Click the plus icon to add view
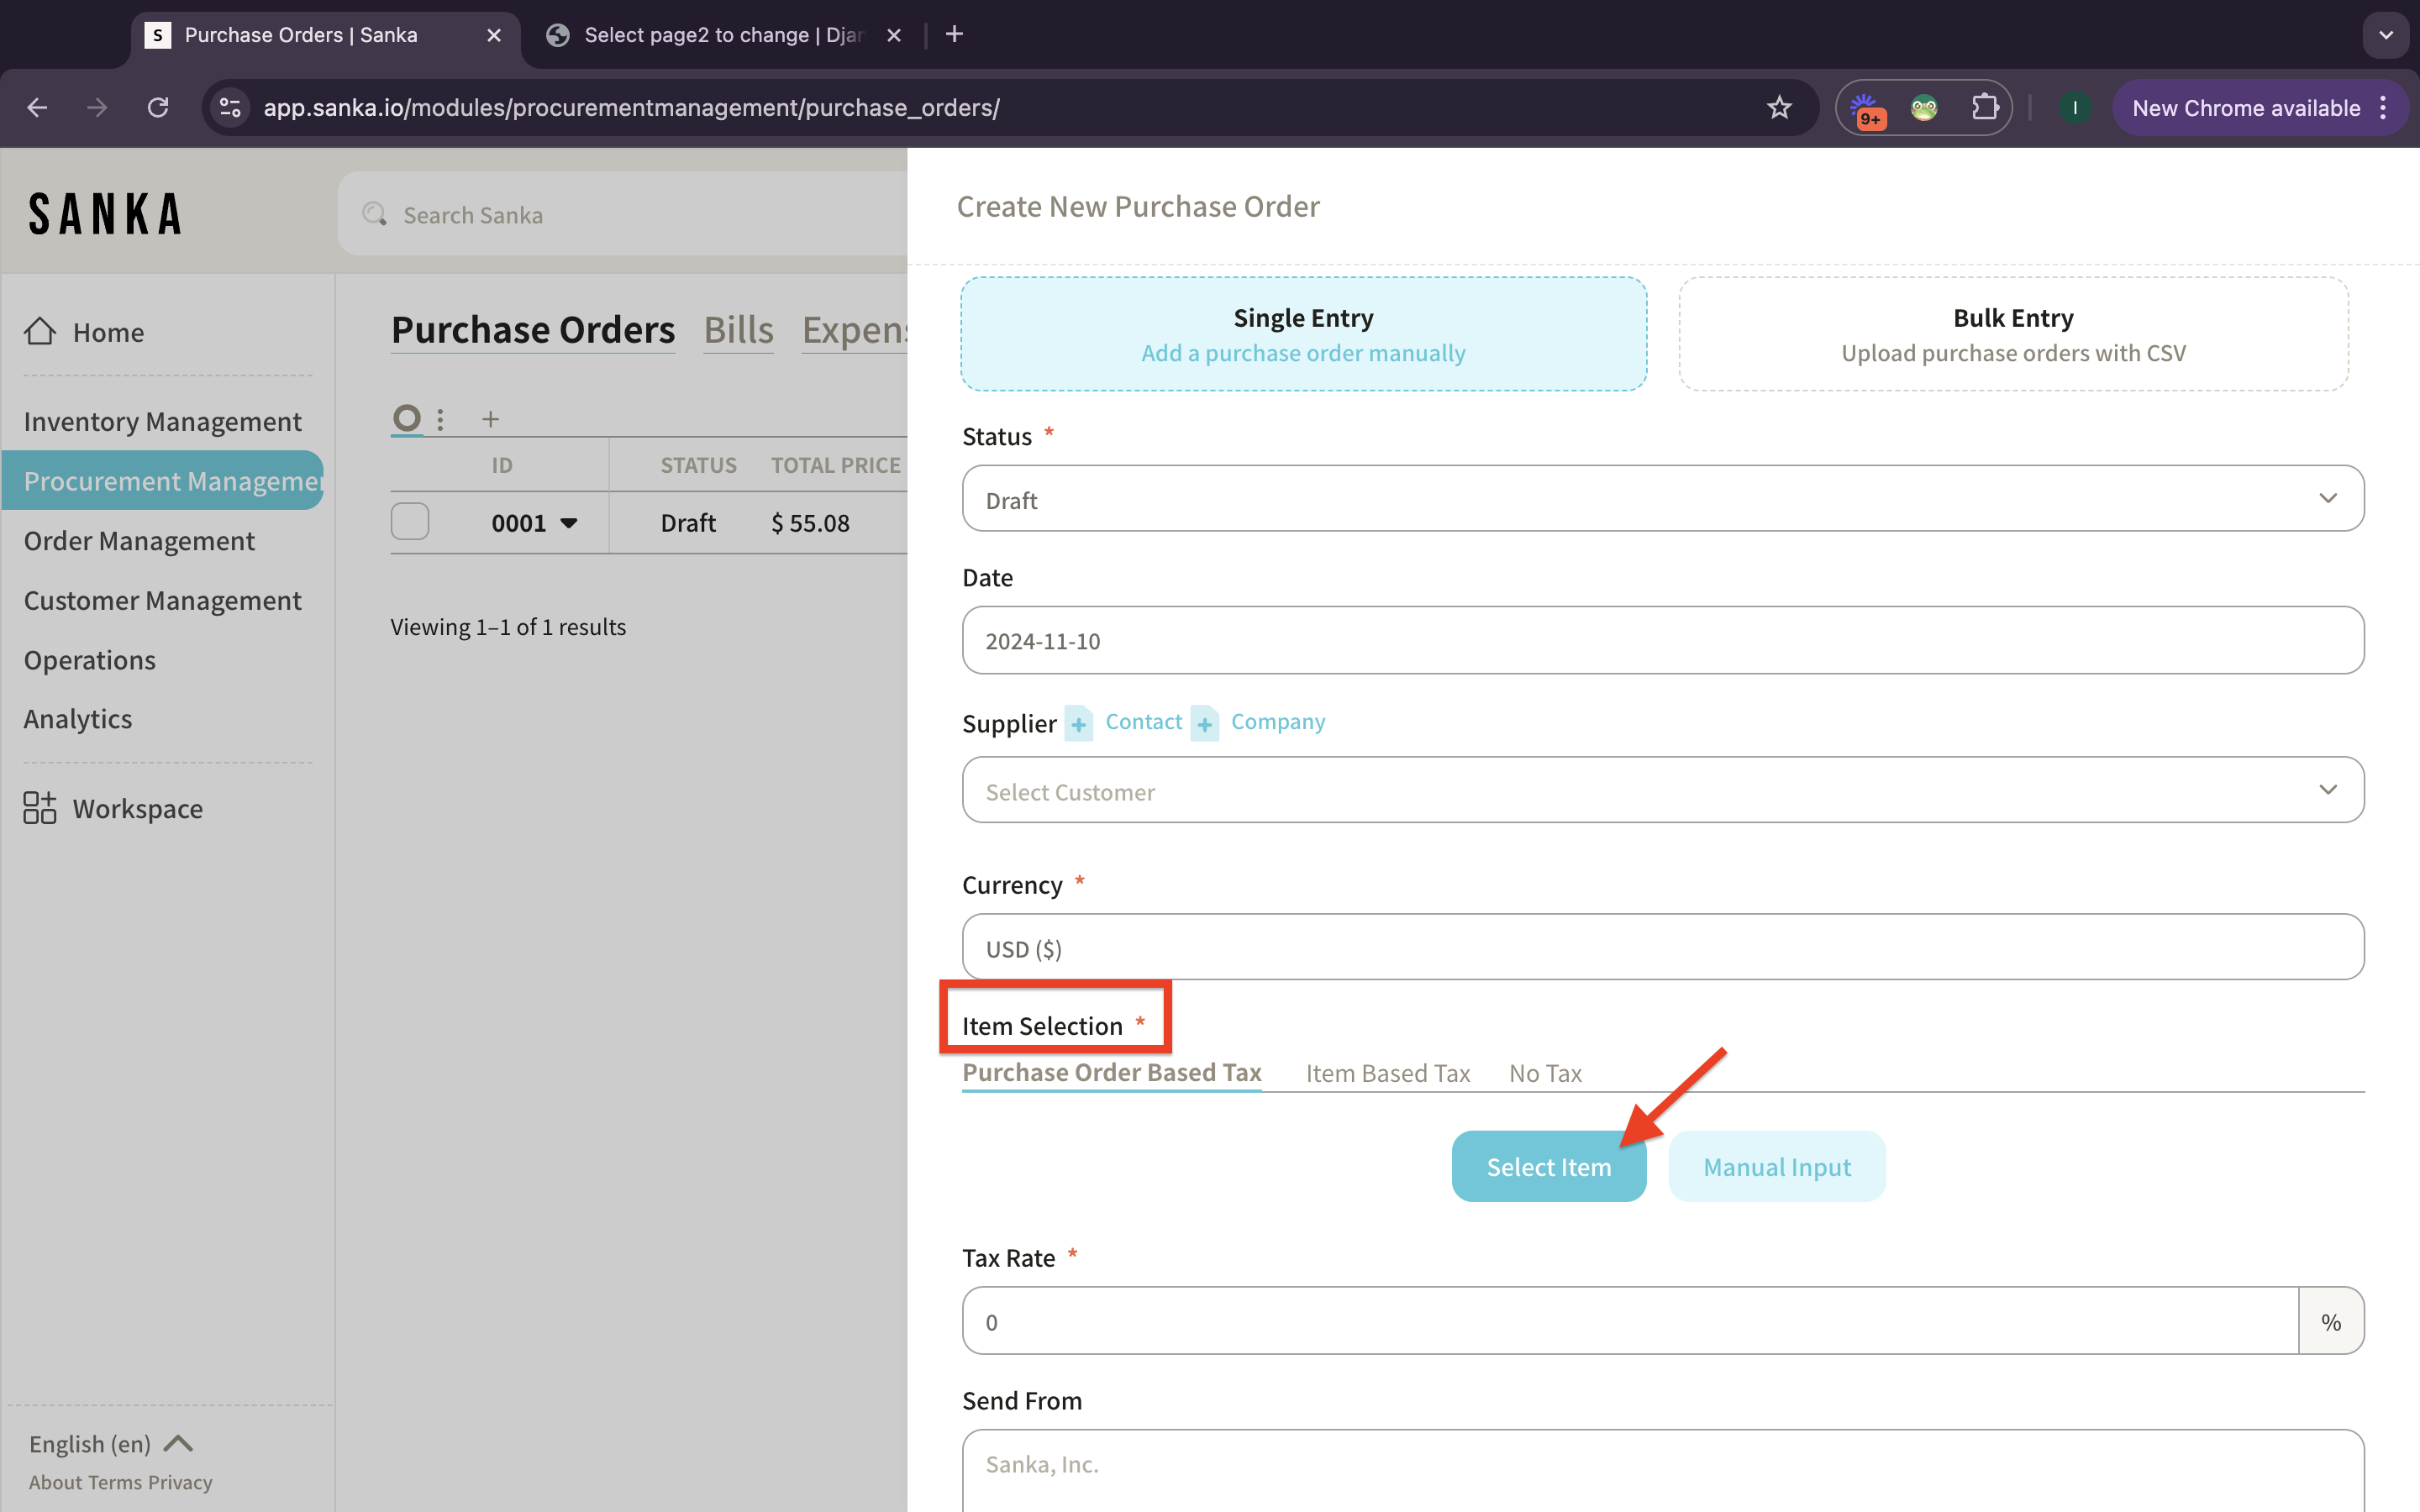Viewport: 2420px width, 1512px height. coord(490,419)
